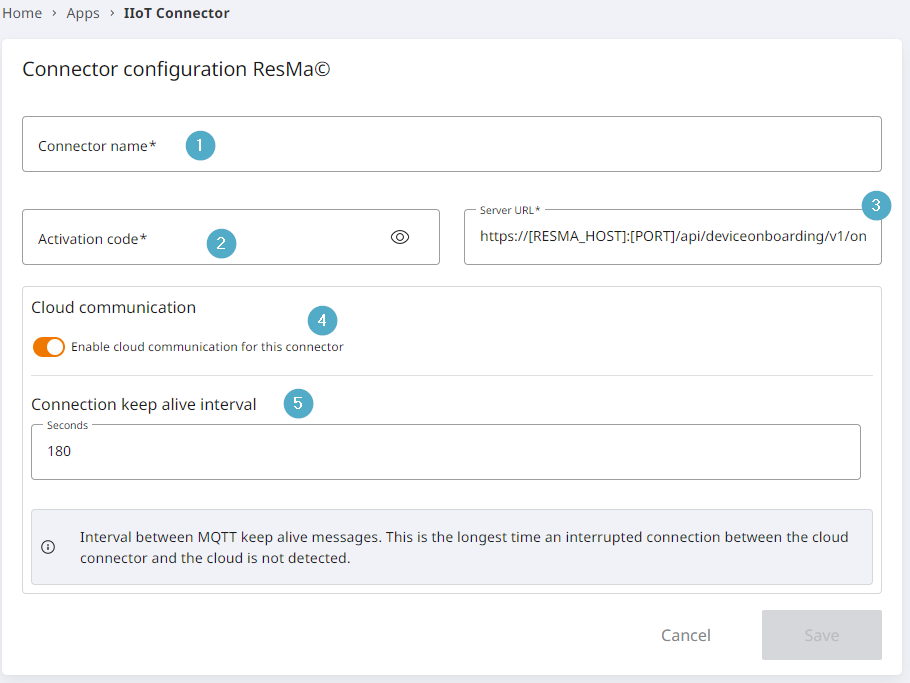
Task: Click numbered callout 4 near Cloud communication
Action: (322, 320)
